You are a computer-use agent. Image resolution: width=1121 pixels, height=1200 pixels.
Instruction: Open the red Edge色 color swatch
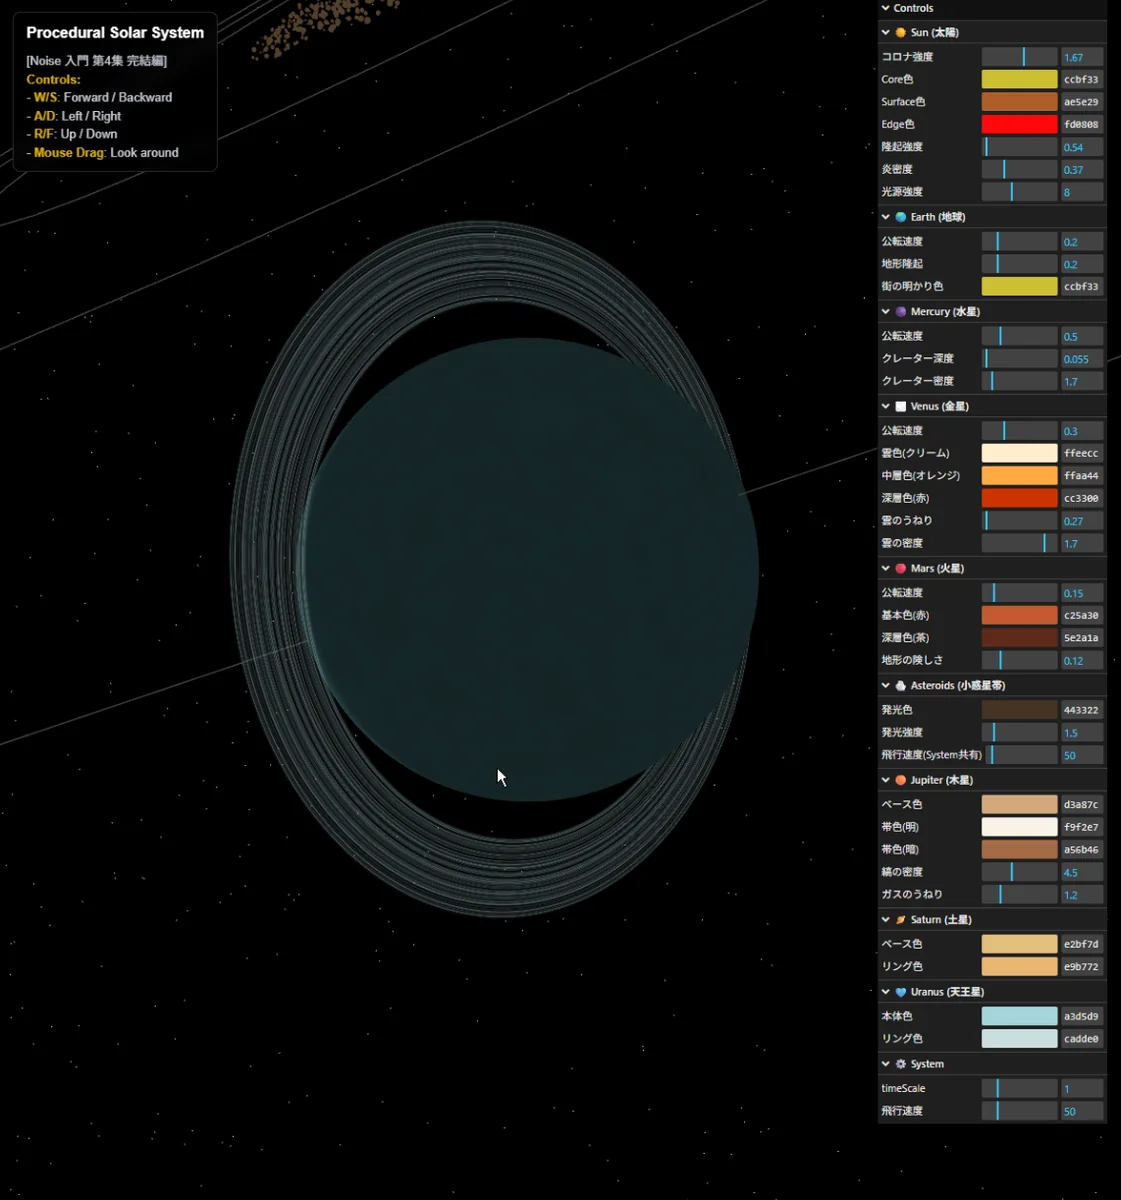(1018, 124)
